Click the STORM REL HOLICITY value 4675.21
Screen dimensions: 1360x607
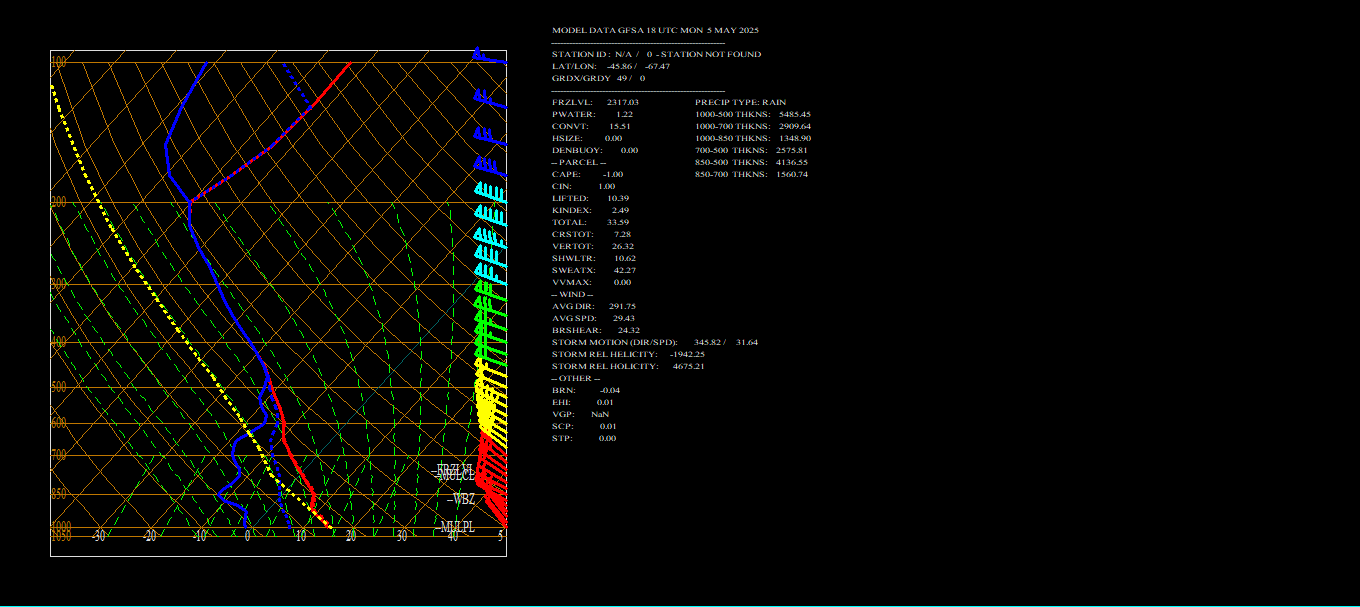688,366
